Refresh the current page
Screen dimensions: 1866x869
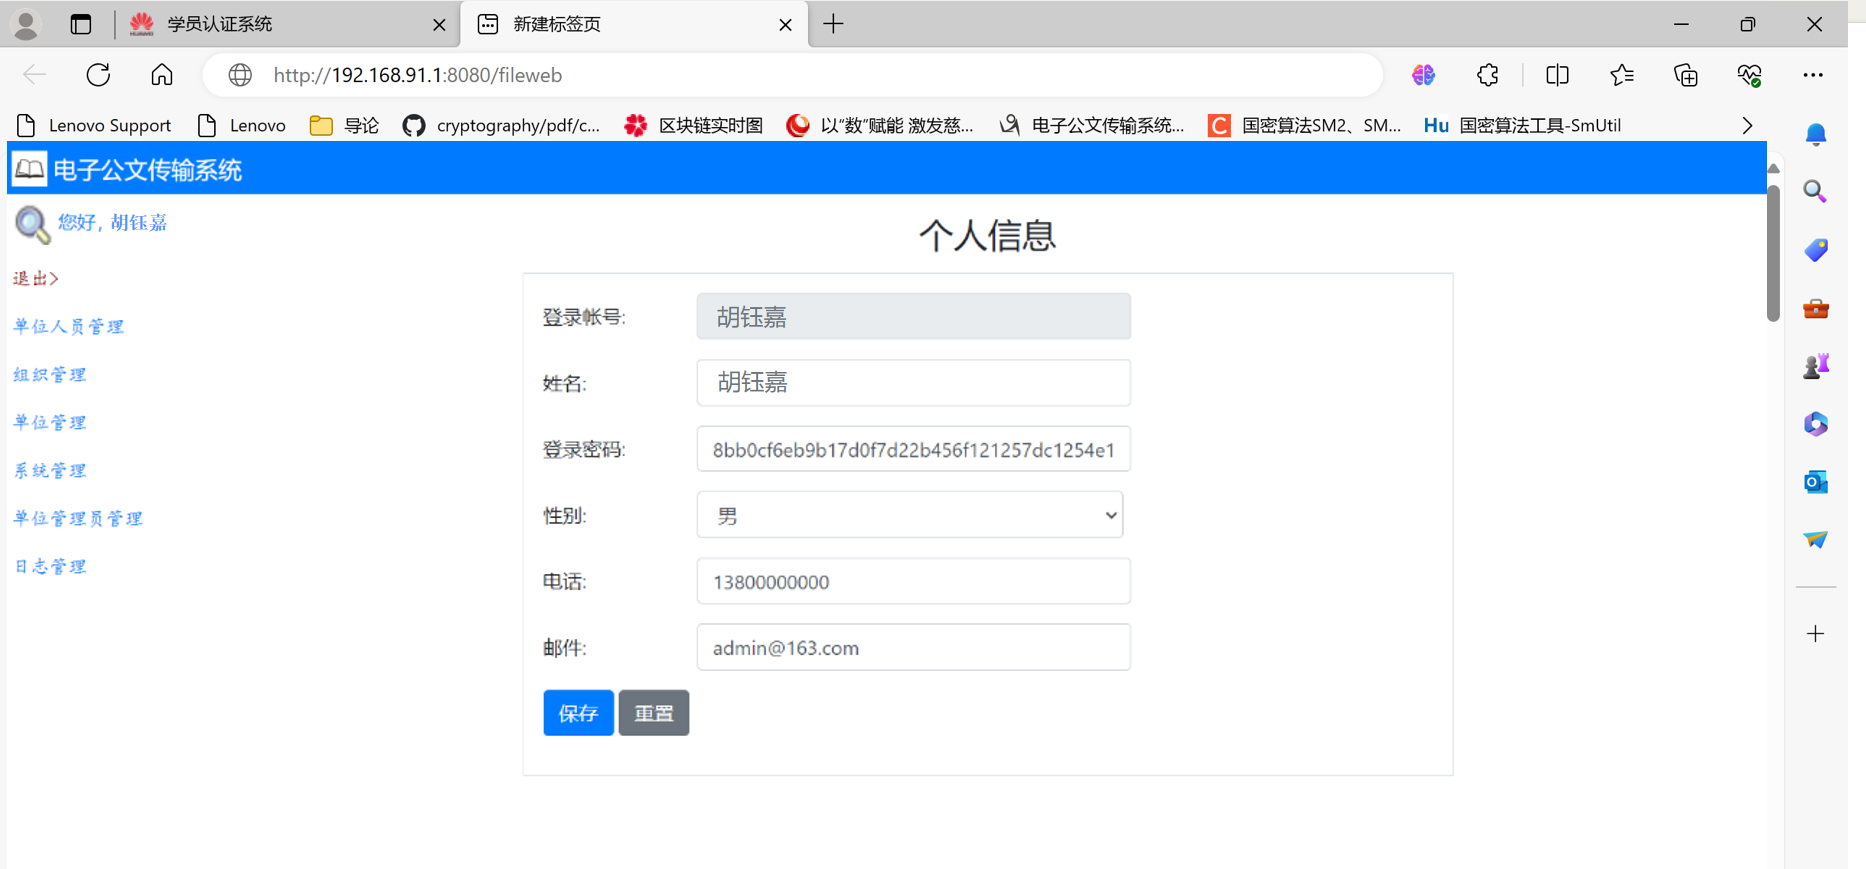pyautogui.click(x=98, y=75)
